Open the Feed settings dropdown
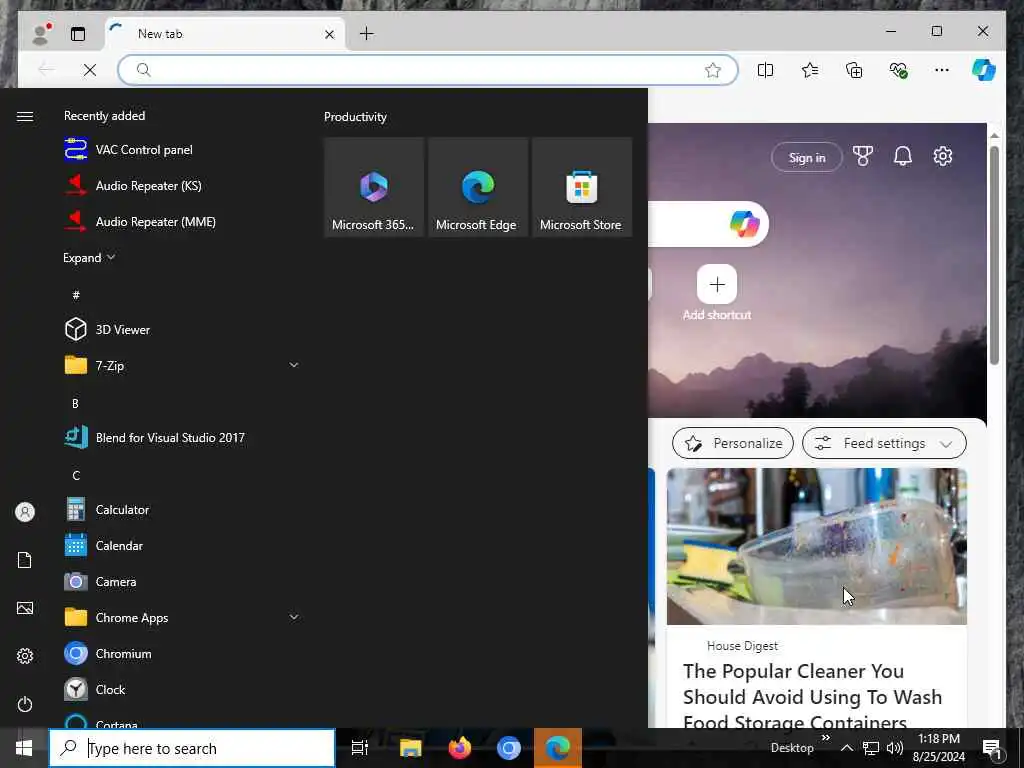The height and width of the screenshot is (768, 1024). pyautogui.click(x=884, y=443)
